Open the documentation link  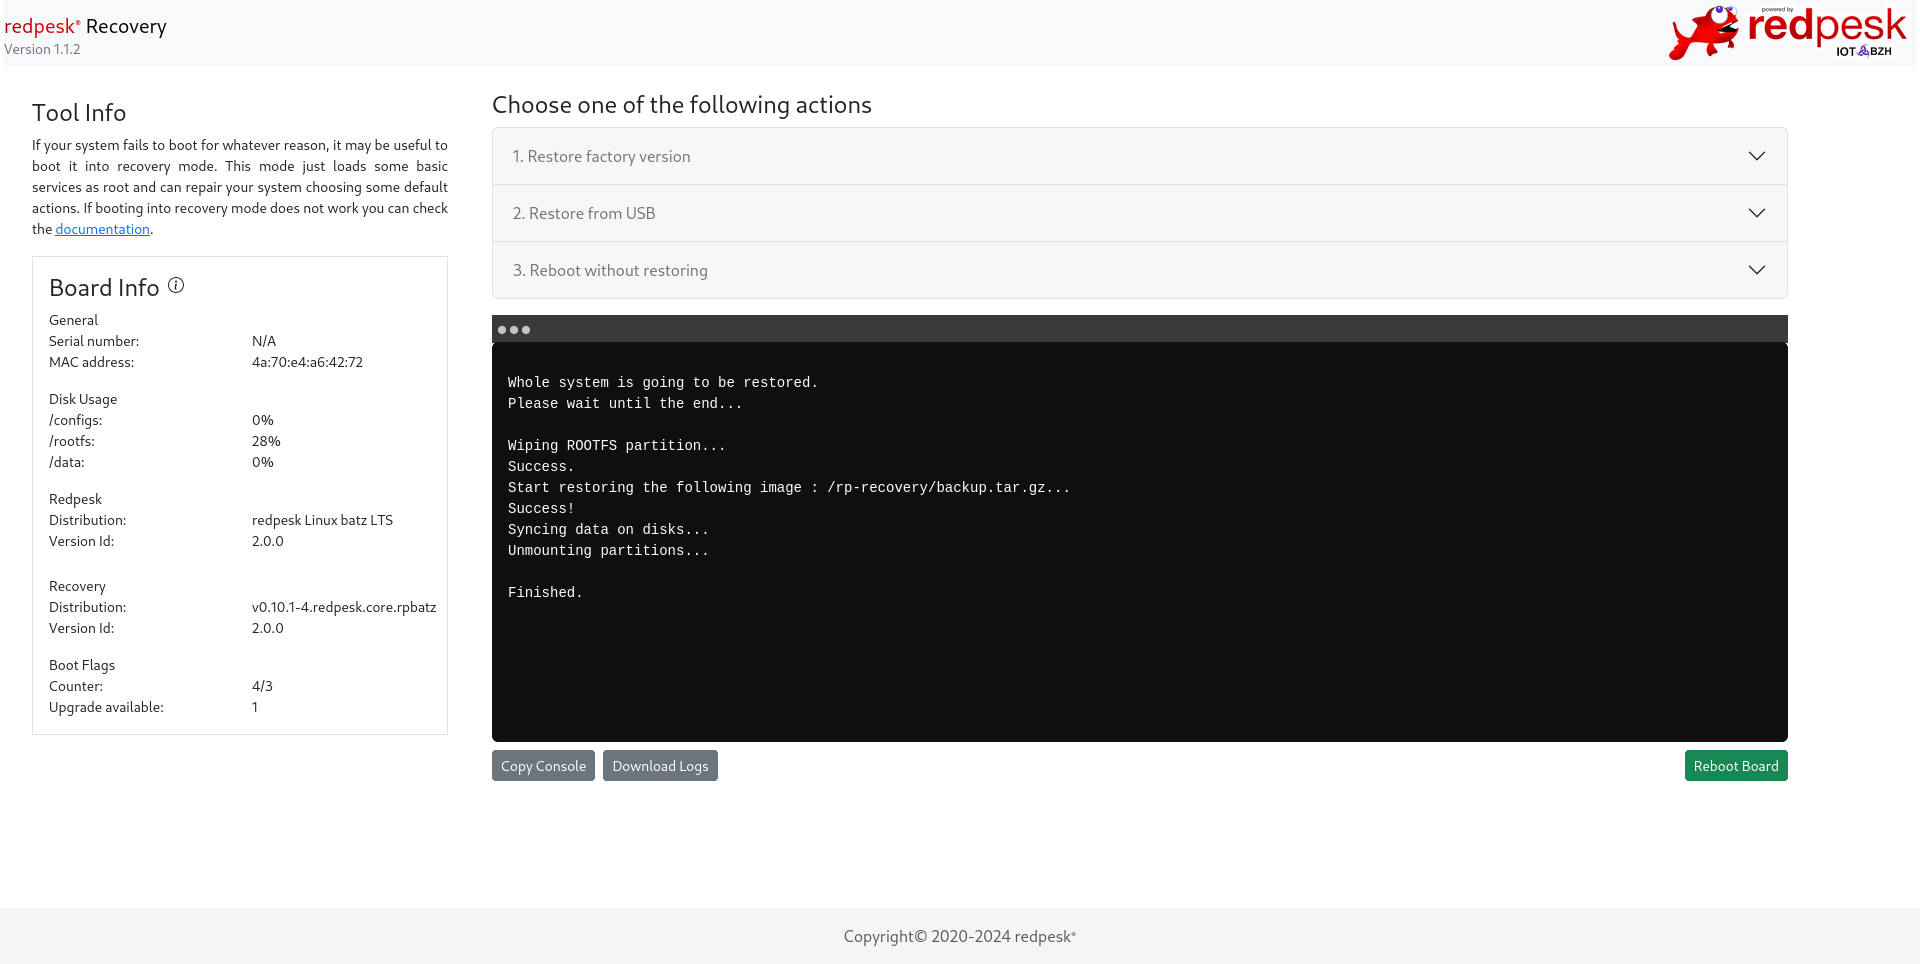[102, 229]
